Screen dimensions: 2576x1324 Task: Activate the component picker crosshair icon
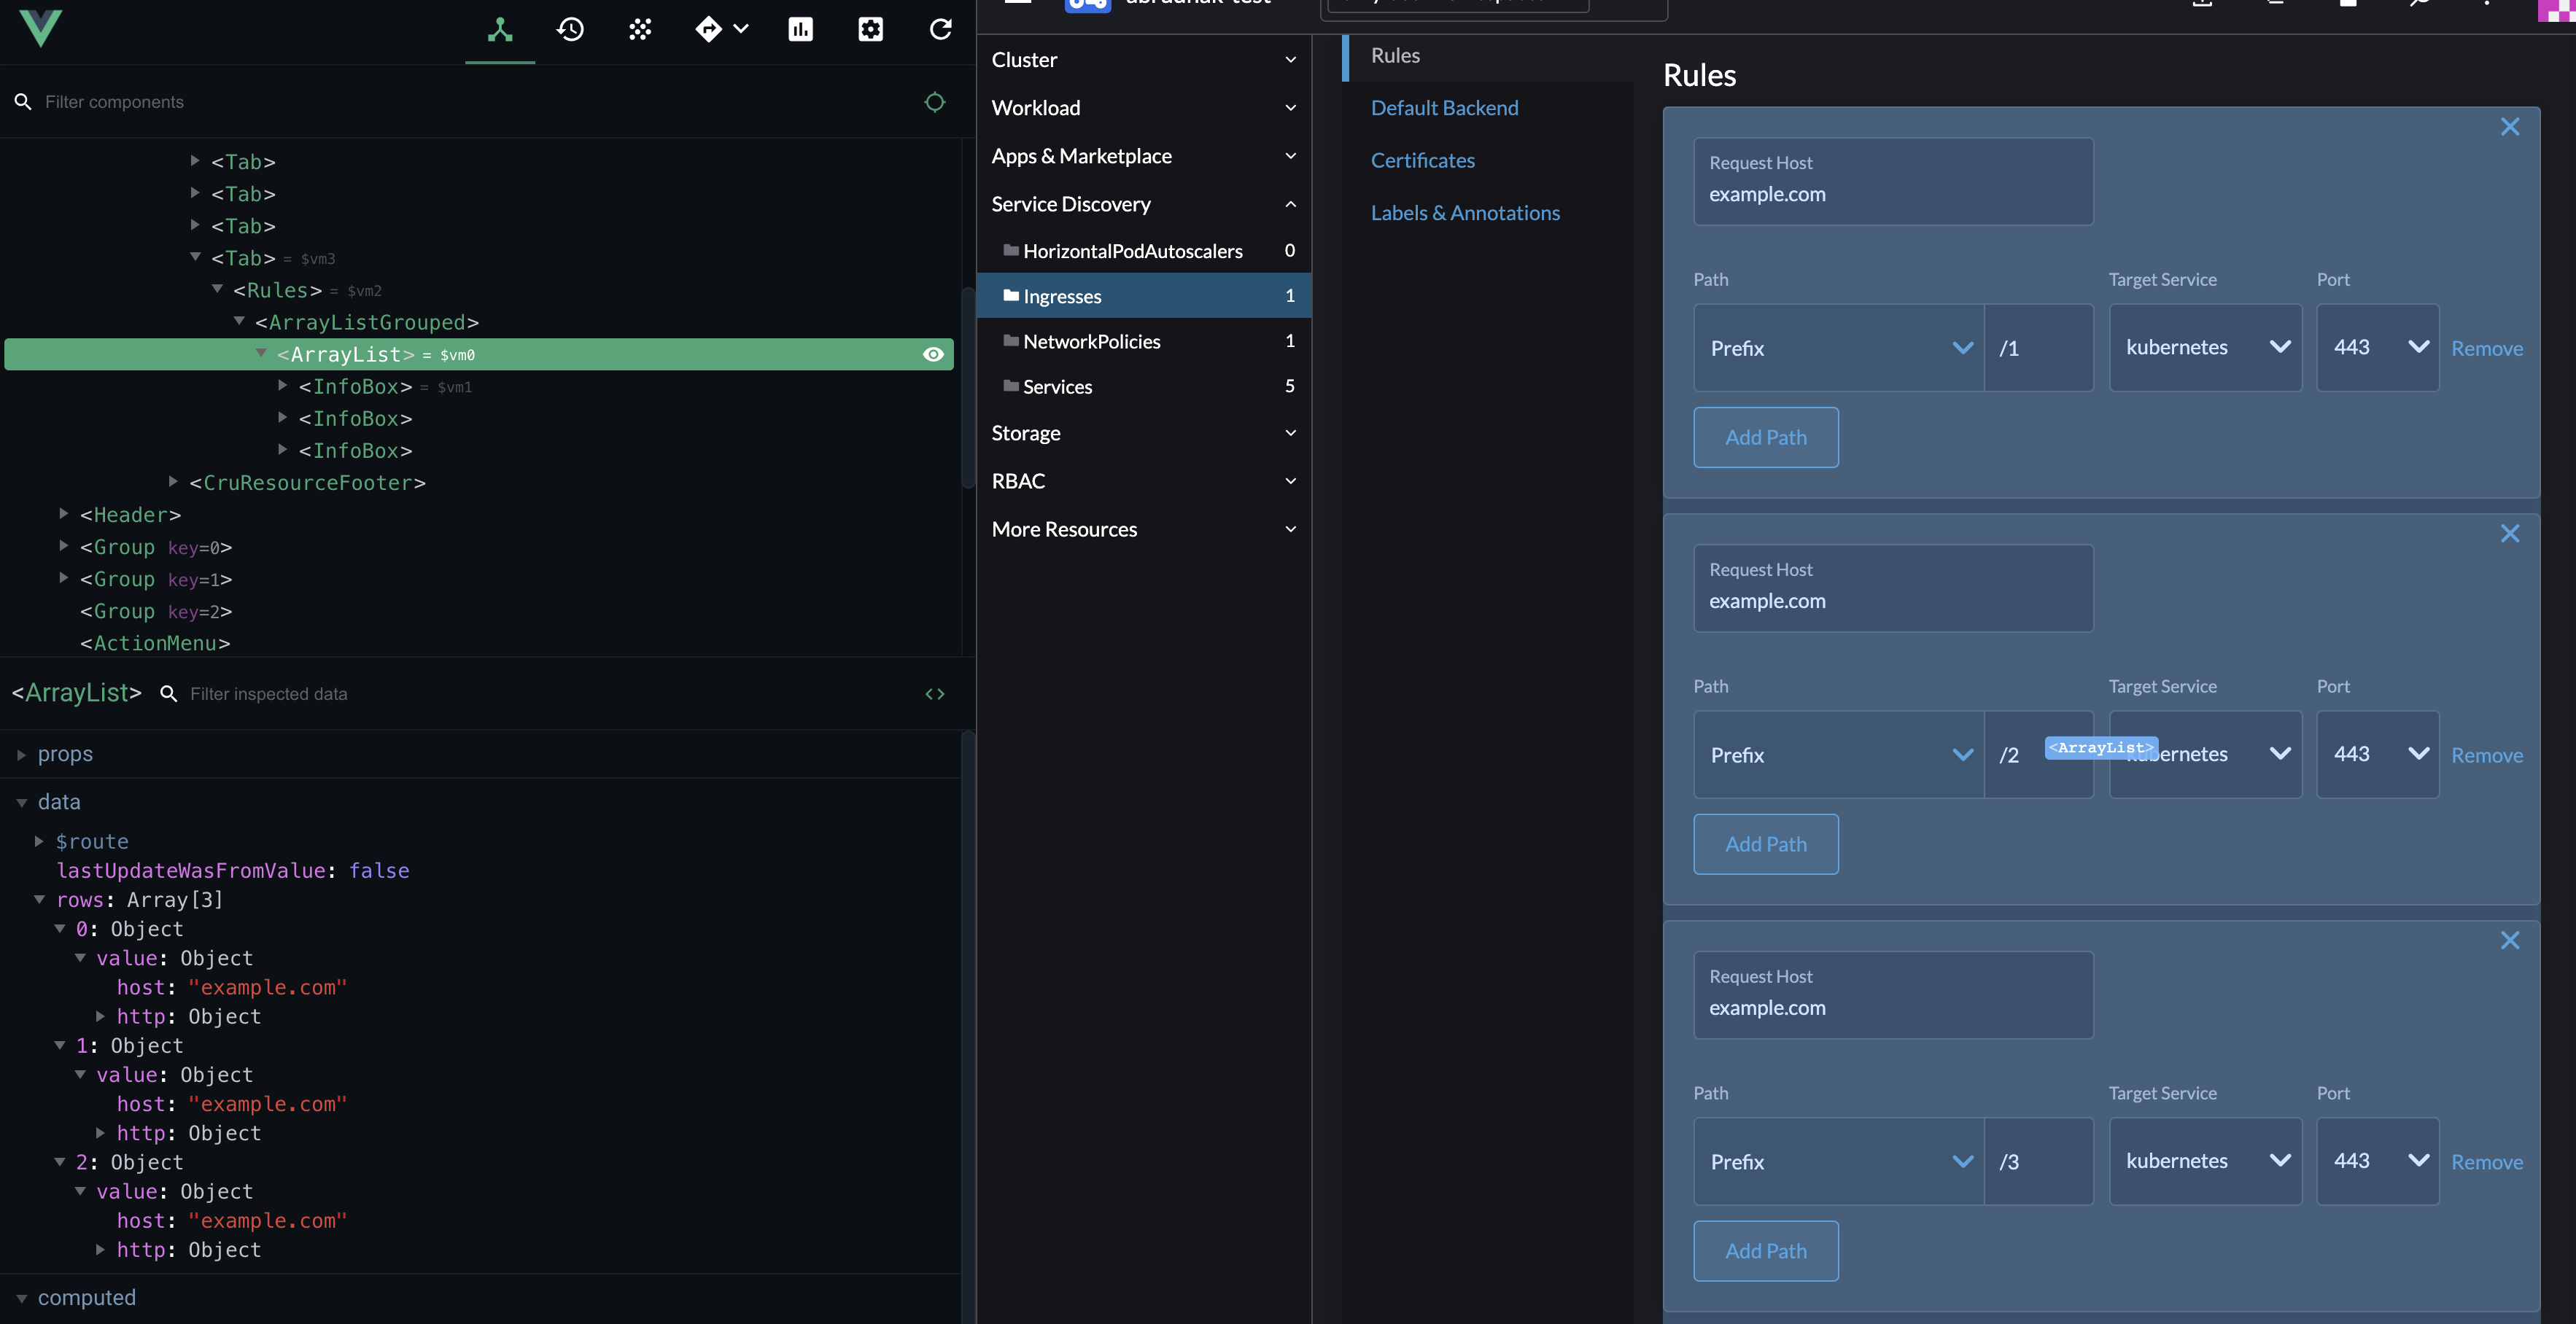pyautogui.click(x=934, y=101)
